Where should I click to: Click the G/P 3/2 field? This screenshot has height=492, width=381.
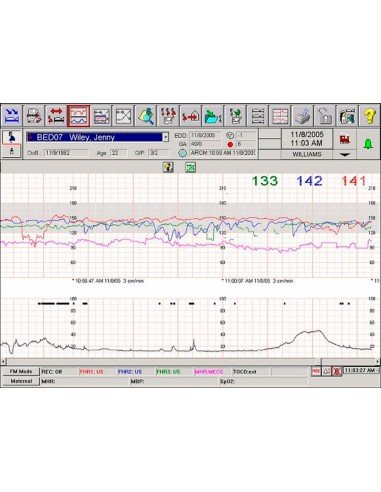pos(158,153)
